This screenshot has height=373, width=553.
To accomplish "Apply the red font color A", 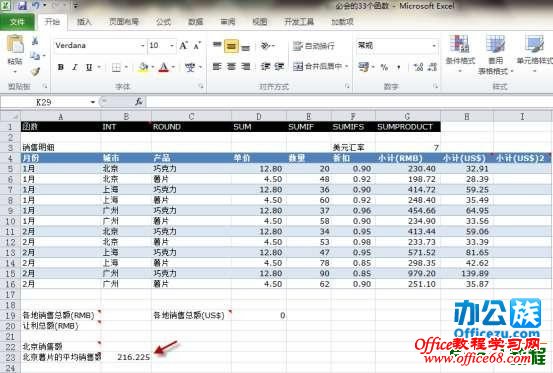I will (x=163, y=67).
